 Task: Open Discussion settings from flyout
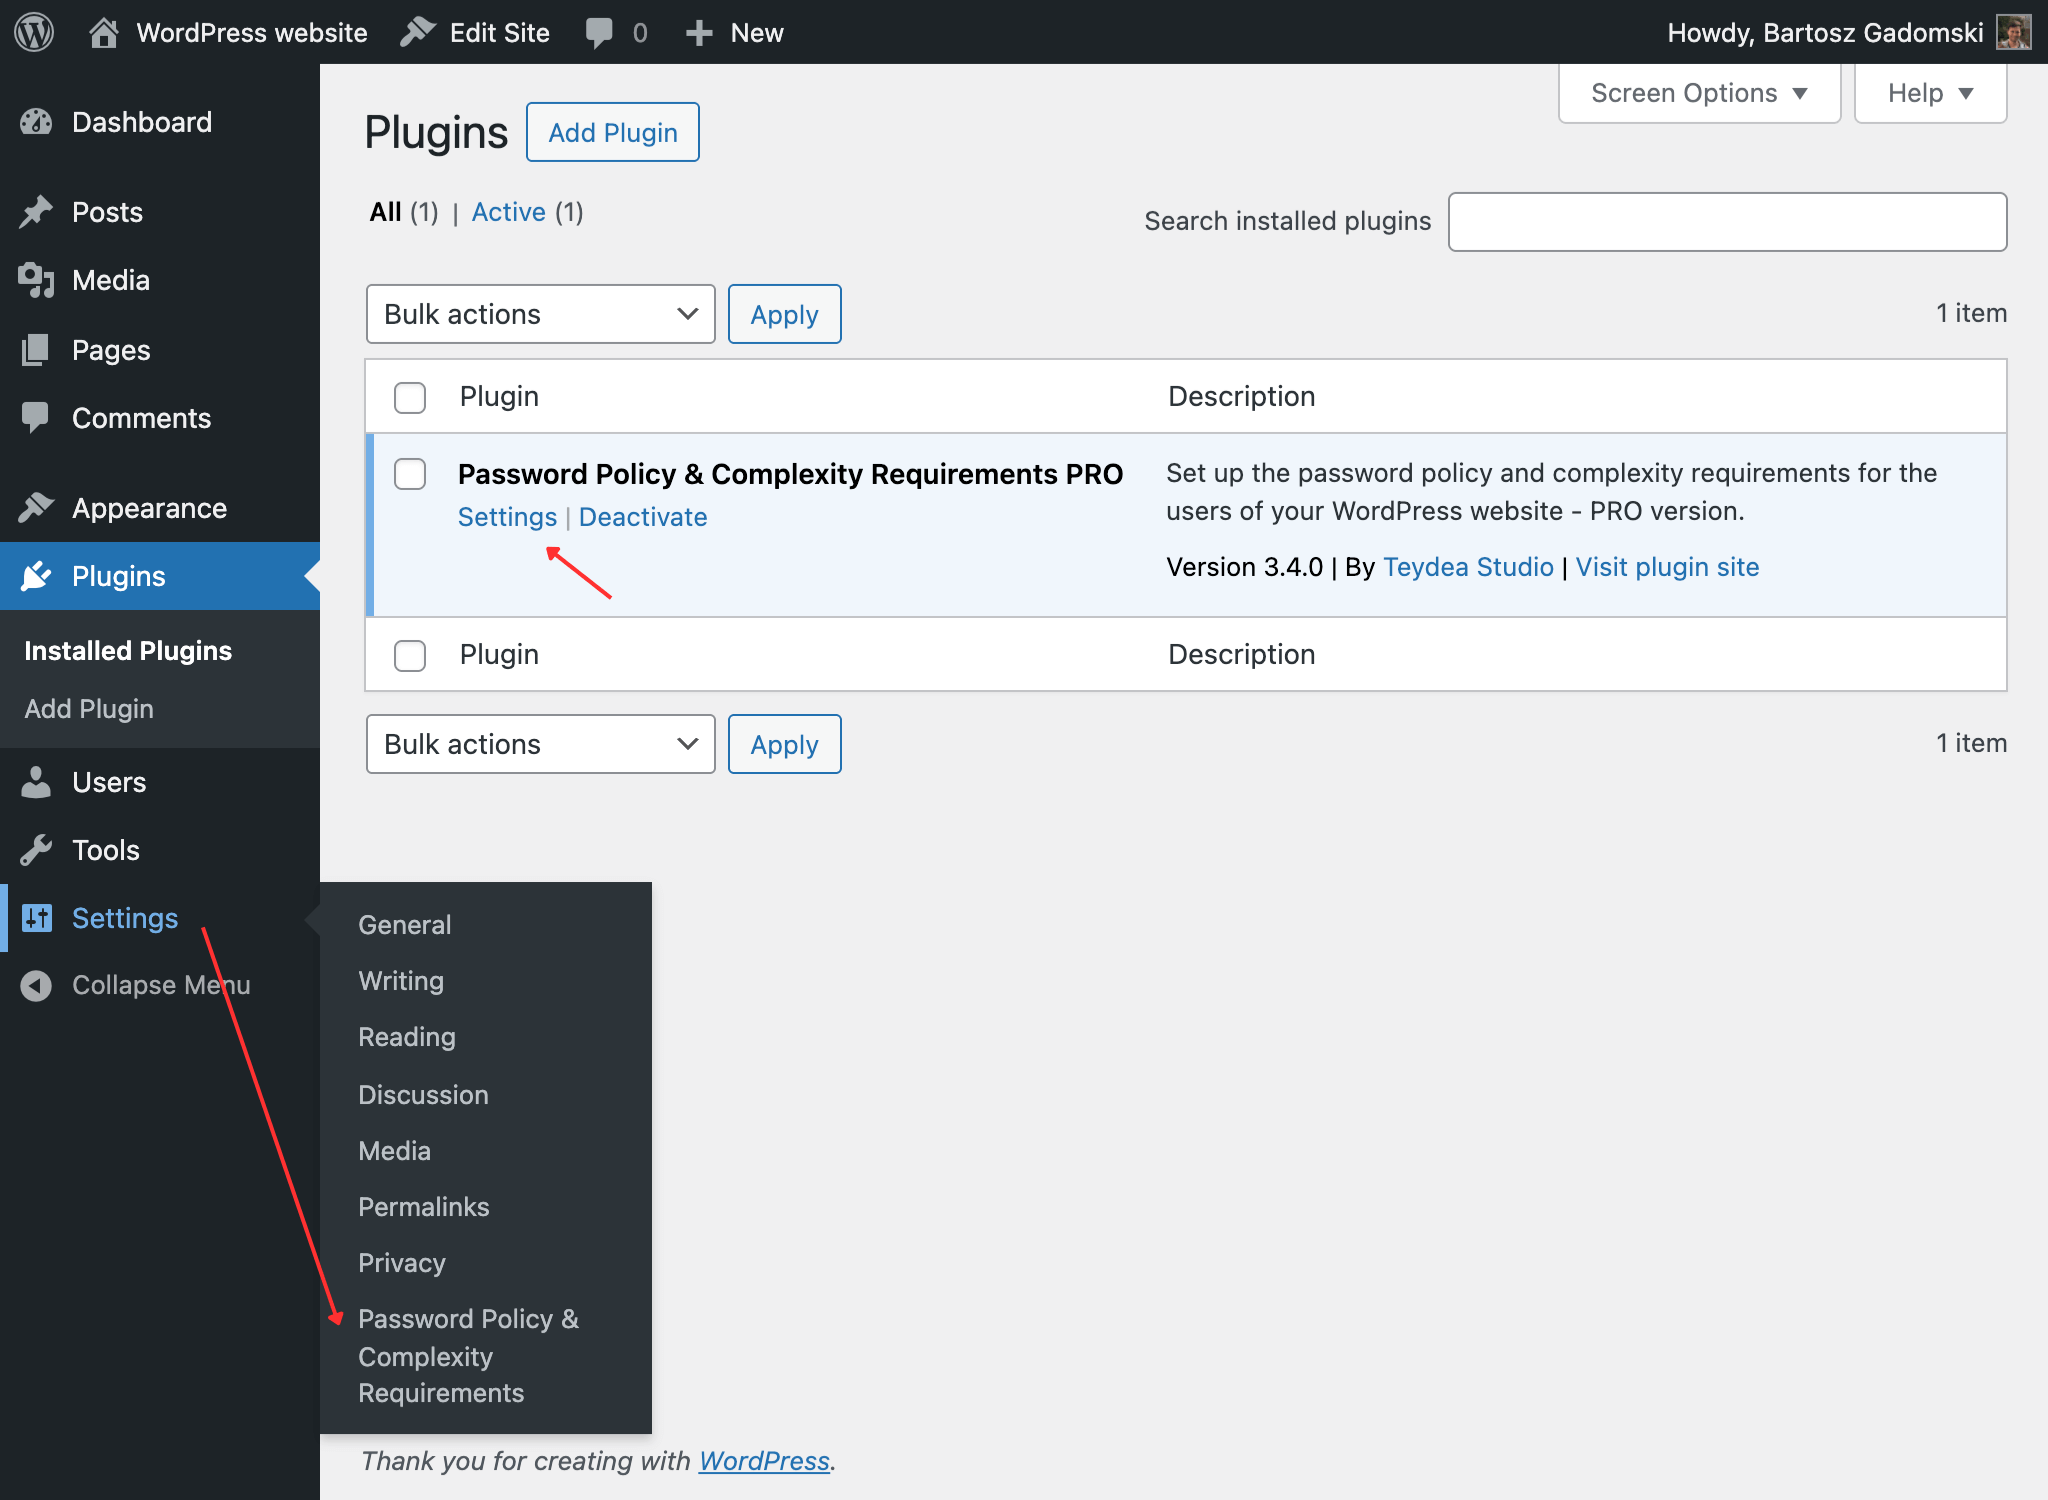coord(423,1095)
